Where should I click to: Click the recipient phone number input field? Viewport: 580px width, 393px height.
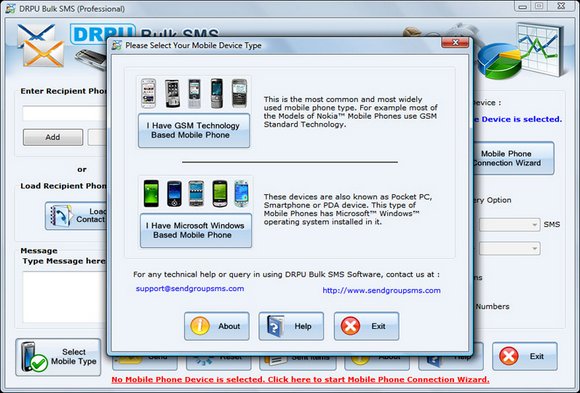tap(65, 113)
